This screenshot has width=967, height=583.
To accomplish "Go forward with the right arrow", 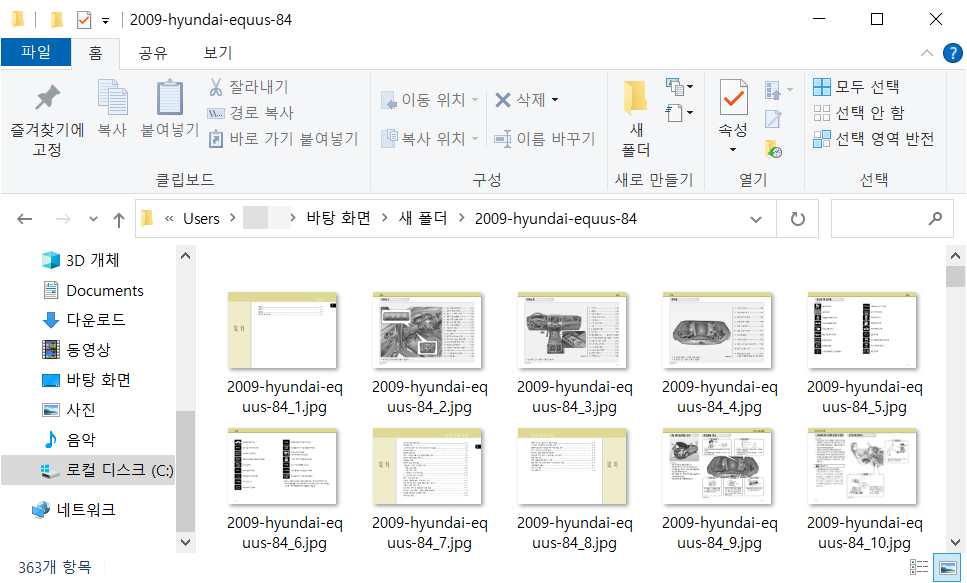I will point(63,219).
